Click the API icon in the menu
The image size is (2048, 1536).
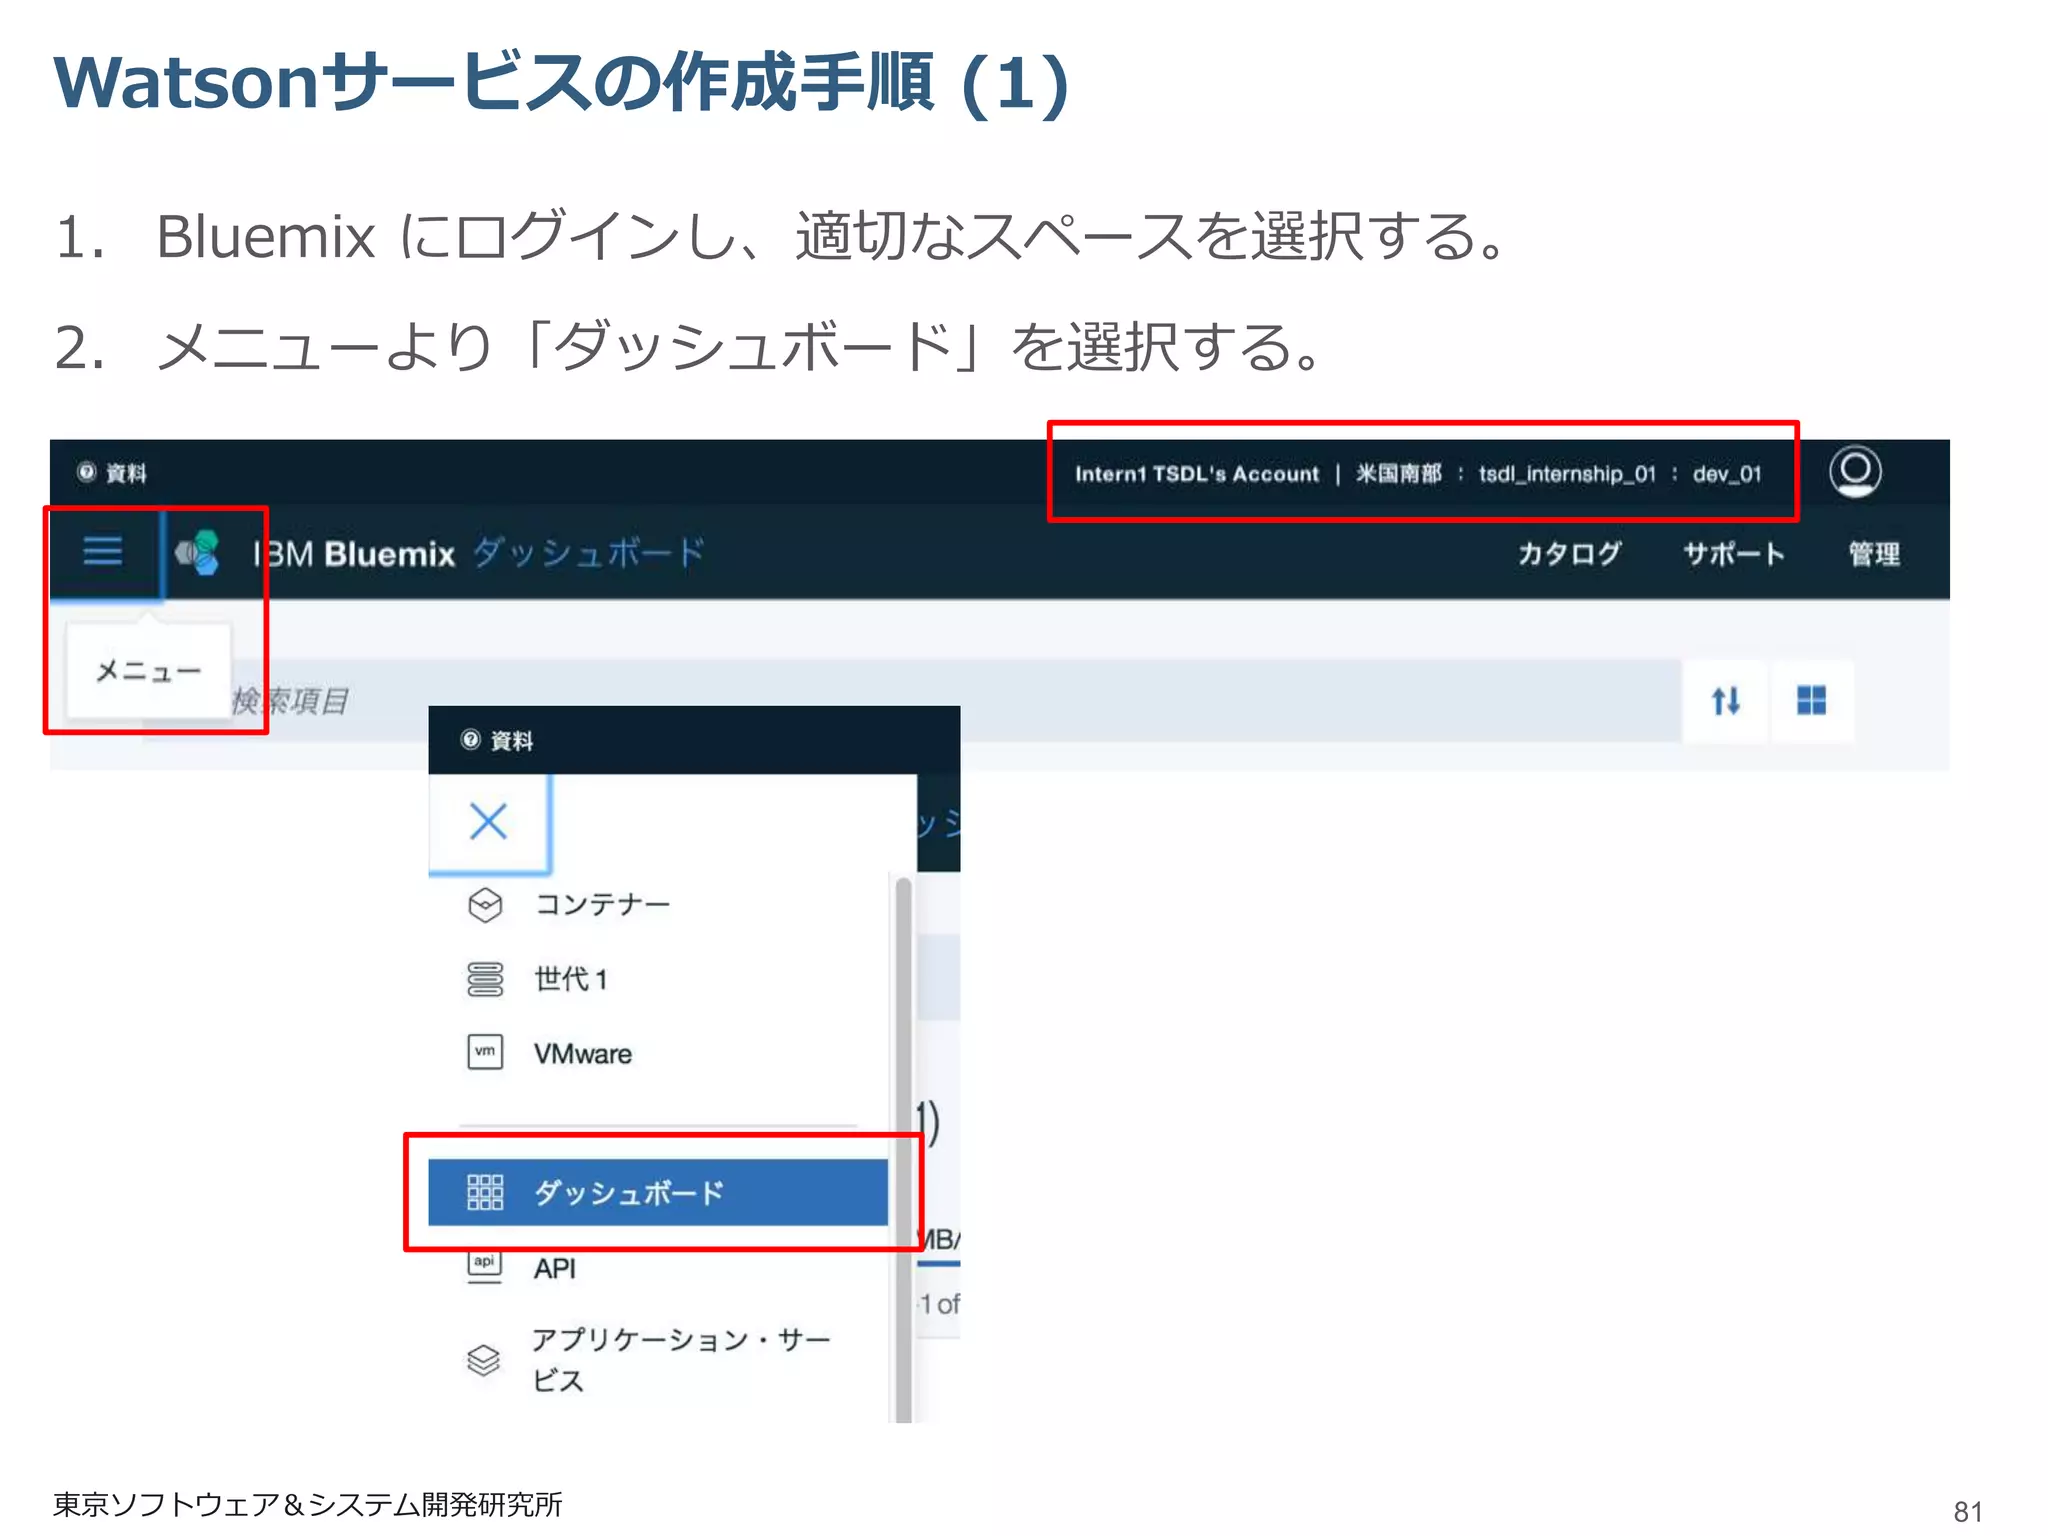[x=485, y=1266]
